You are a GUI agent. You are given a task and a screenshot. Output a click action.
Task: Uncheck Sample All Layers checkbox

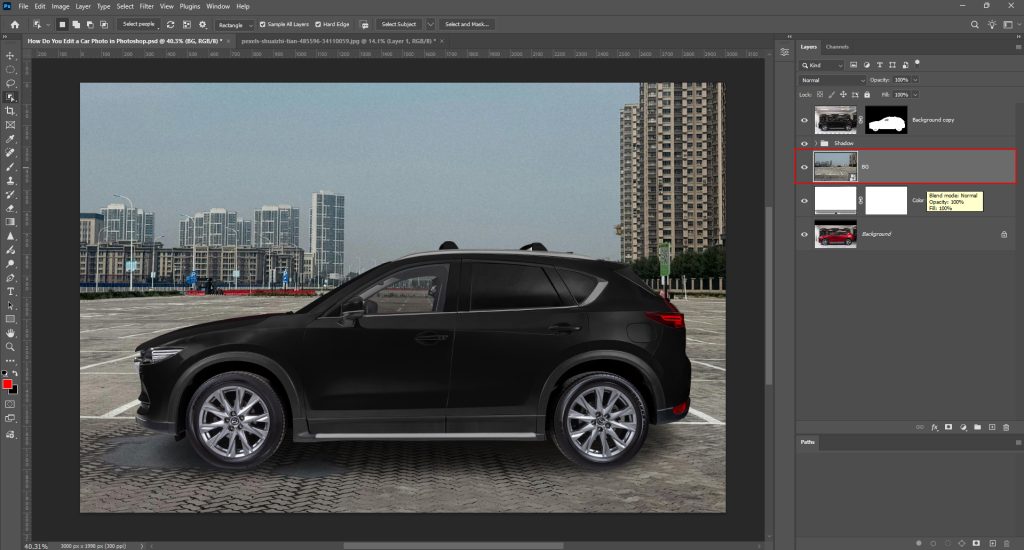click(x=263, y=23)
